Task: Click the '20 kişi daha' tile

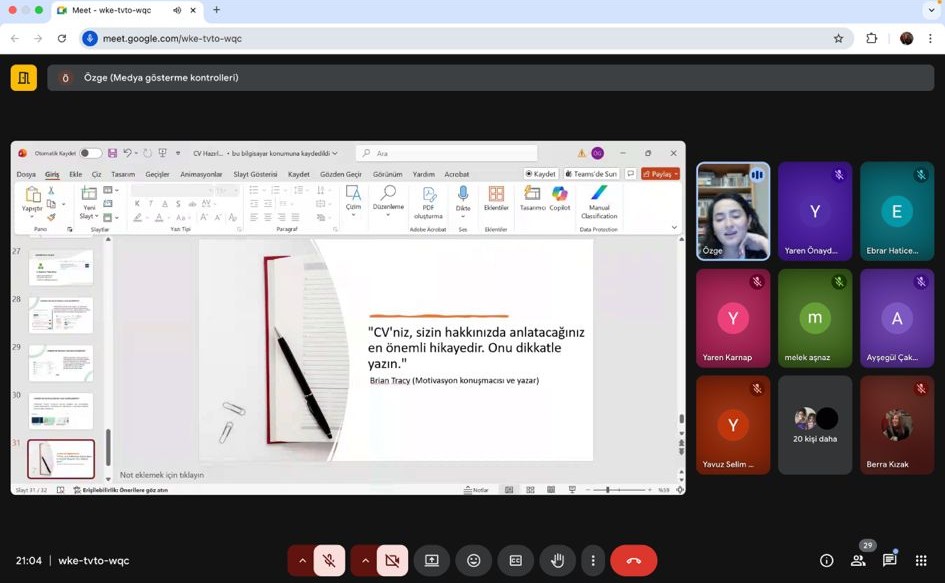Action: click(815, 425)
